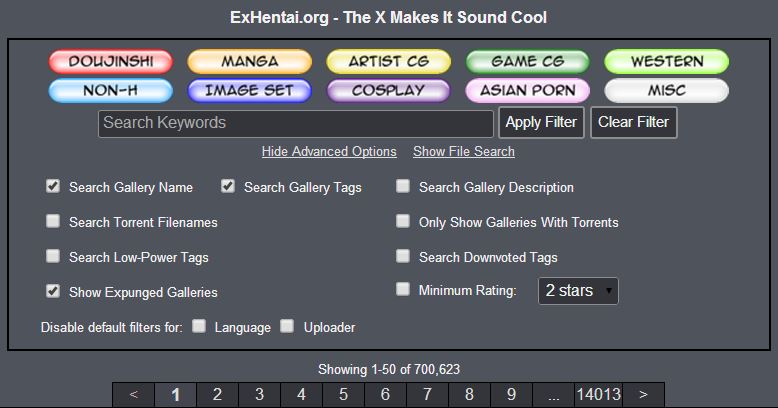Go to page 3
The height and width of the screenshot is (408, 778).
259,395
